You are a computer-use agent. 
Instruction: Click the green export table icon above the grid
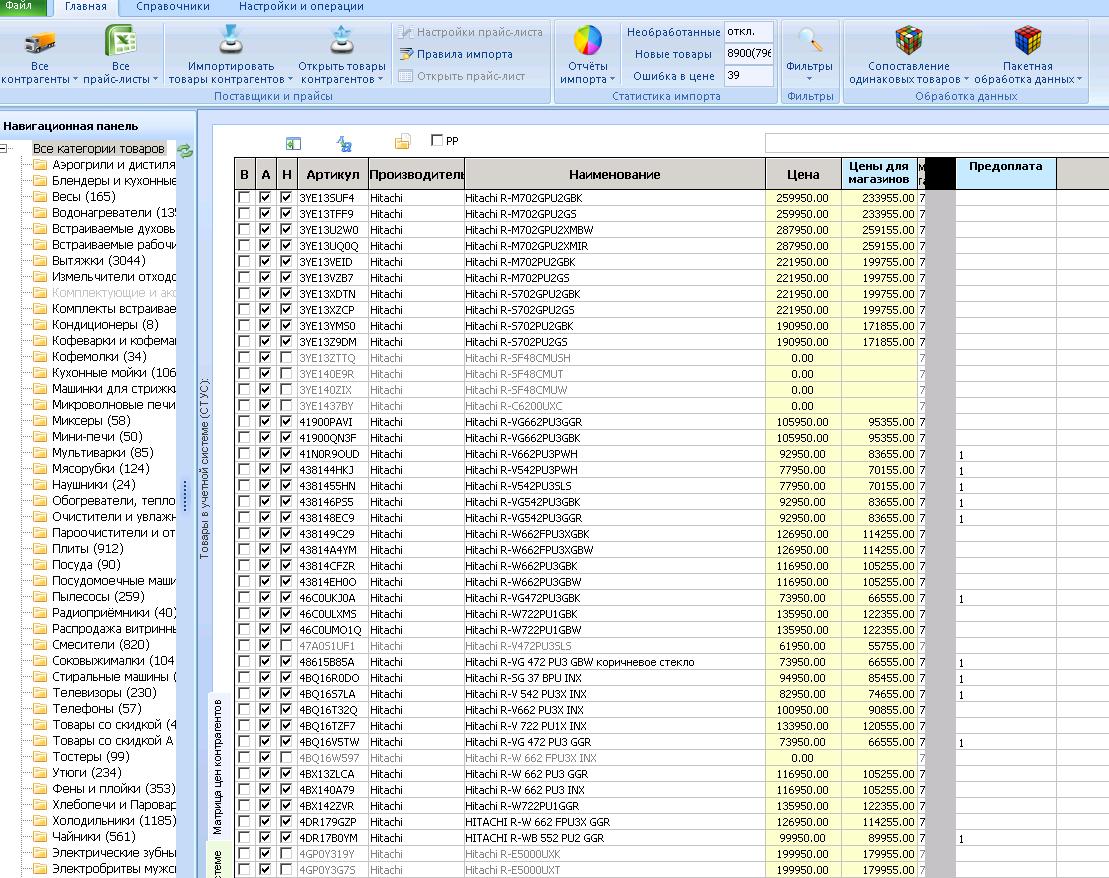click(293, 144)
